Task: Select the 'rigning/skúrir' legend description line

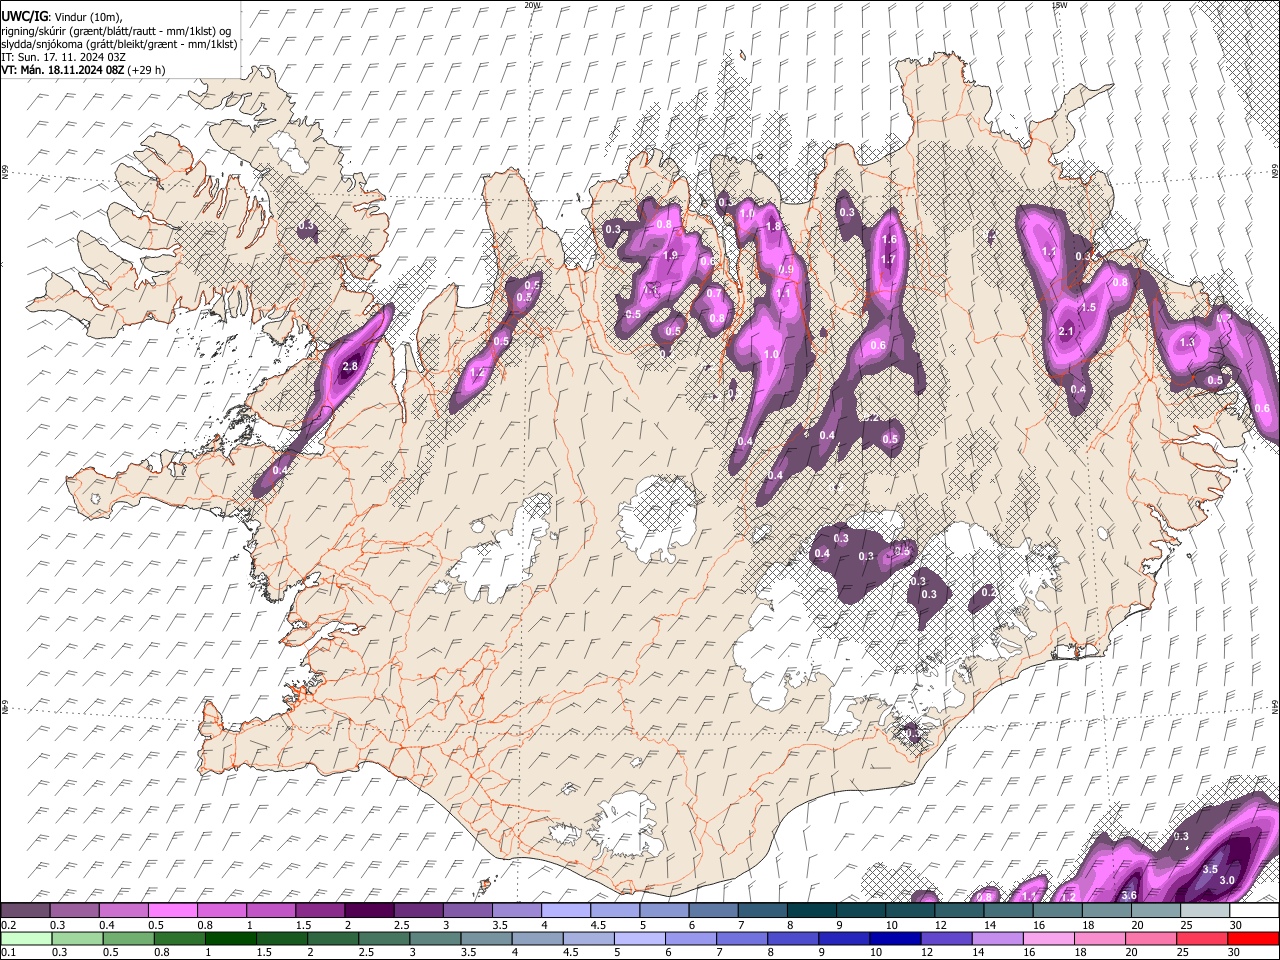Action: coord(116,31)
